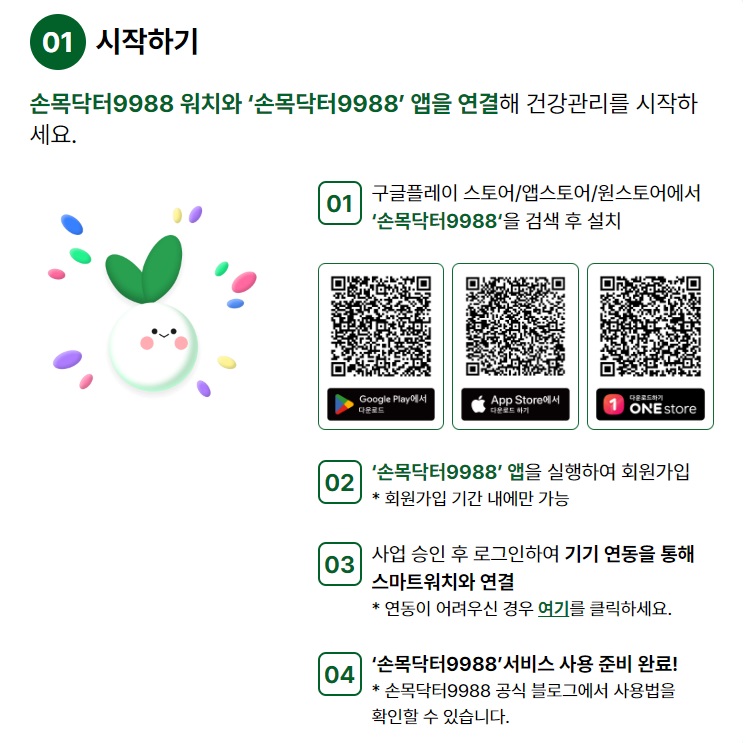Click the App Store download badge

click(515, 404)
